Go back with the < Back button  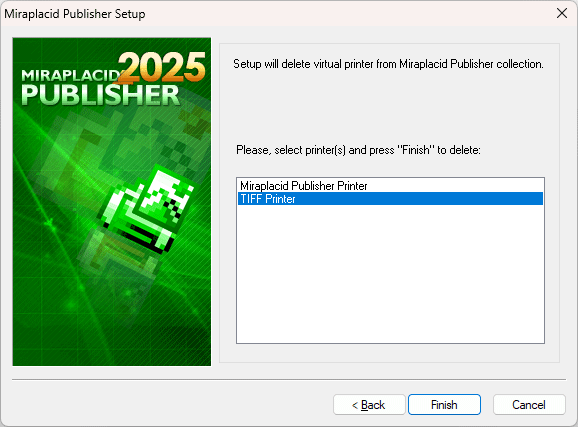point(369,405)
